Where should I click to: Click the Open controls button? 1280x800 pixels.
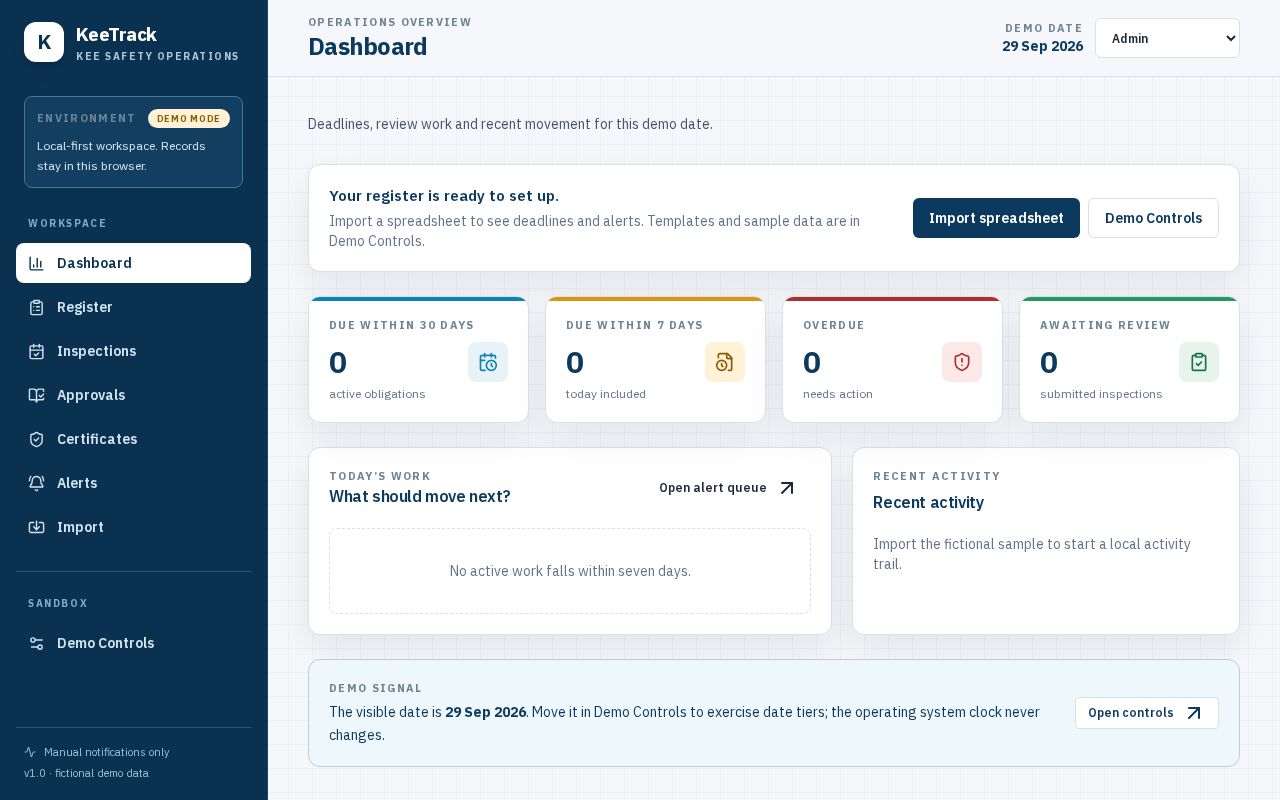click(1146, 713)
